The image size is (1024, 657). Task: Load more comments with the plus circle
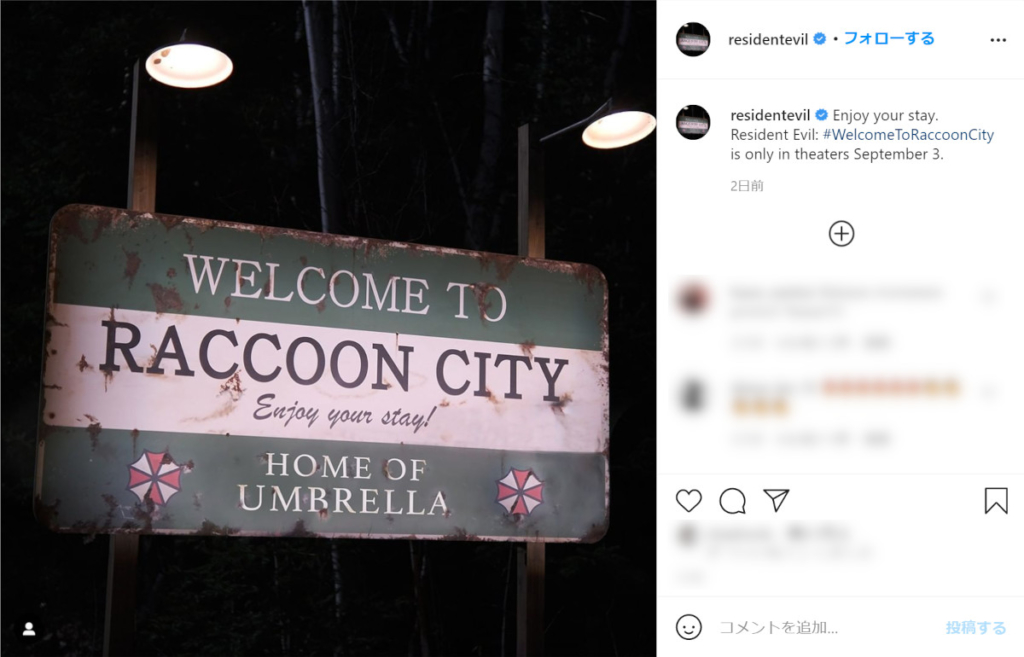(x=841, y=234)
